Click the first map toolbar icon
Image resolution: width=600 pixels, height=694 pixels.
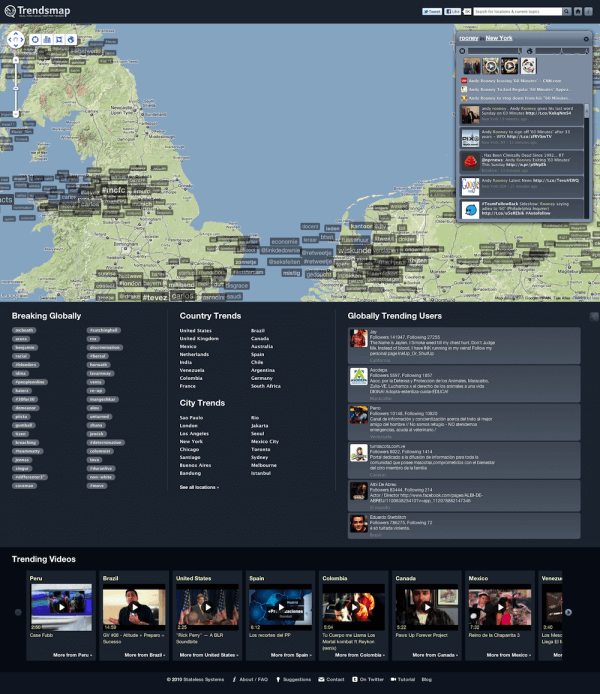click(x=35, y=39)
